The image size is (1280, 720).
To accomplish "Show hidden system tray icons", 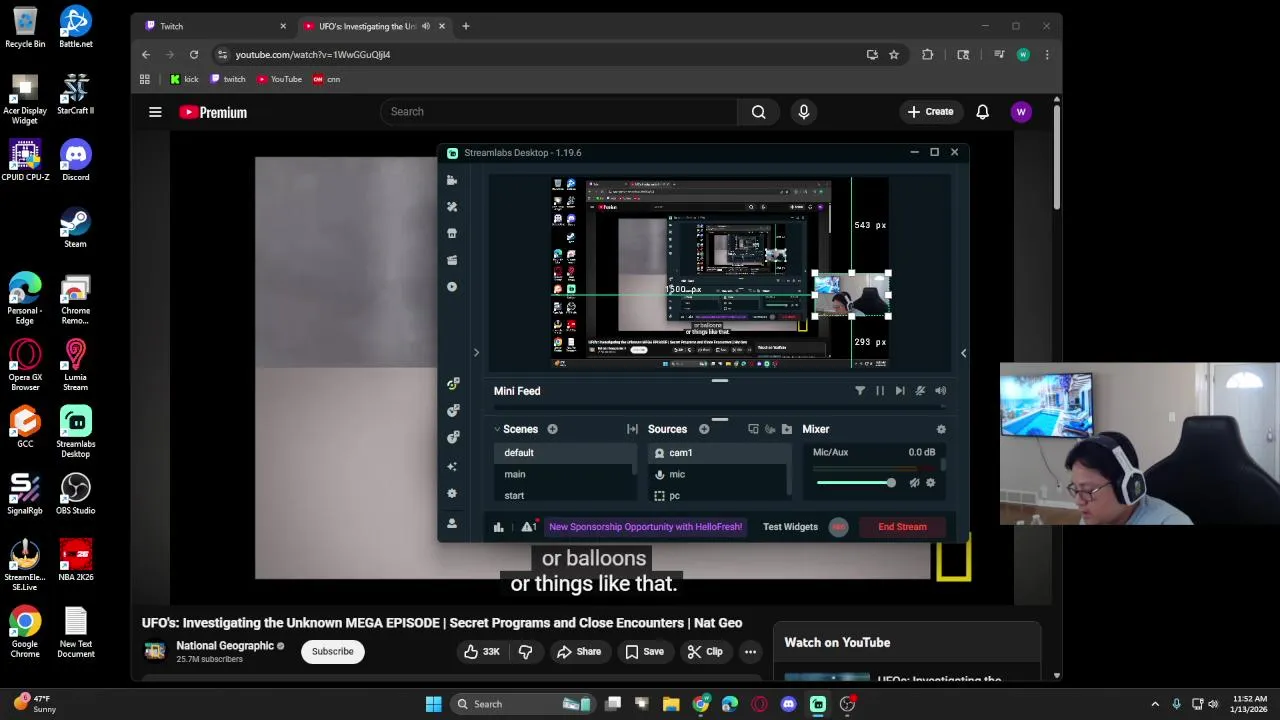I will click(1155, 704).
